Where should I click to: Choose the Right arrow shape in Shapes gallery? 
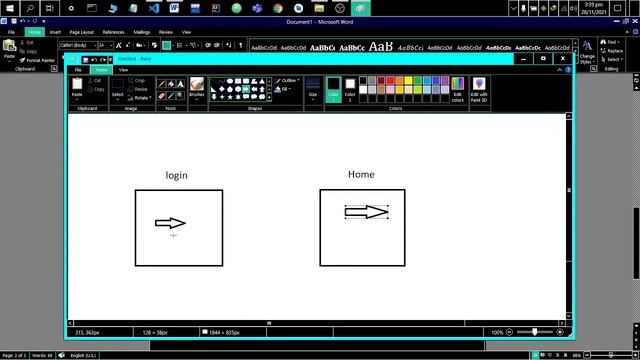click(246, 89)
